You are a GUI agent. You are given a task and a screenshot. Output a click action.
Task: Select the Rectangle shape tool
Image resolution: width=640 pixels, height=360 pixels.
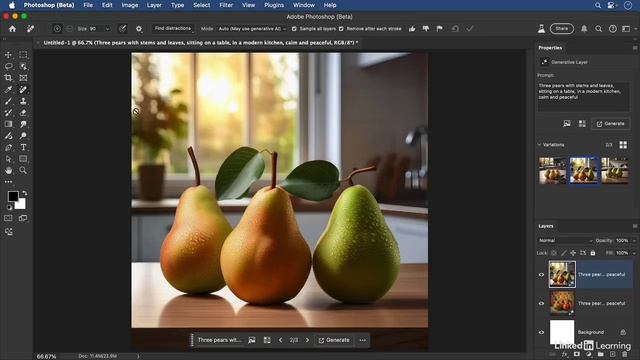coord(23,159)
